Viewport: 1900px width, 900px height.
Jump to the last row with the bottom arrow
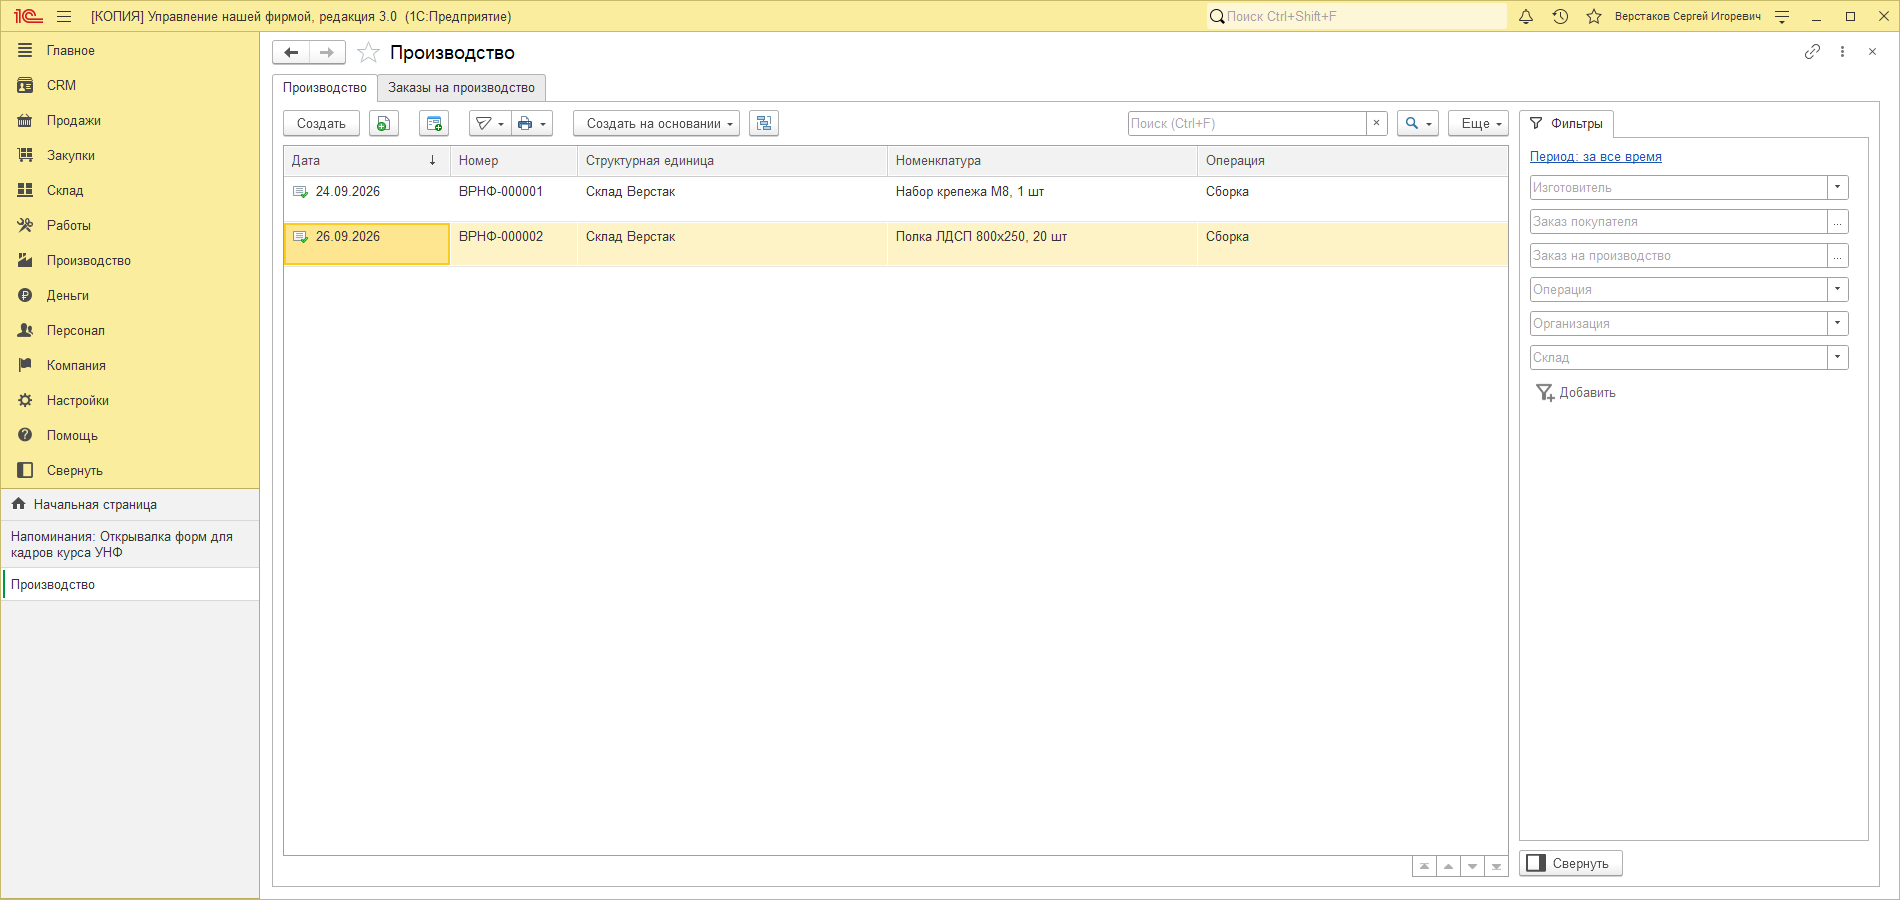[x=1496, y=866]
